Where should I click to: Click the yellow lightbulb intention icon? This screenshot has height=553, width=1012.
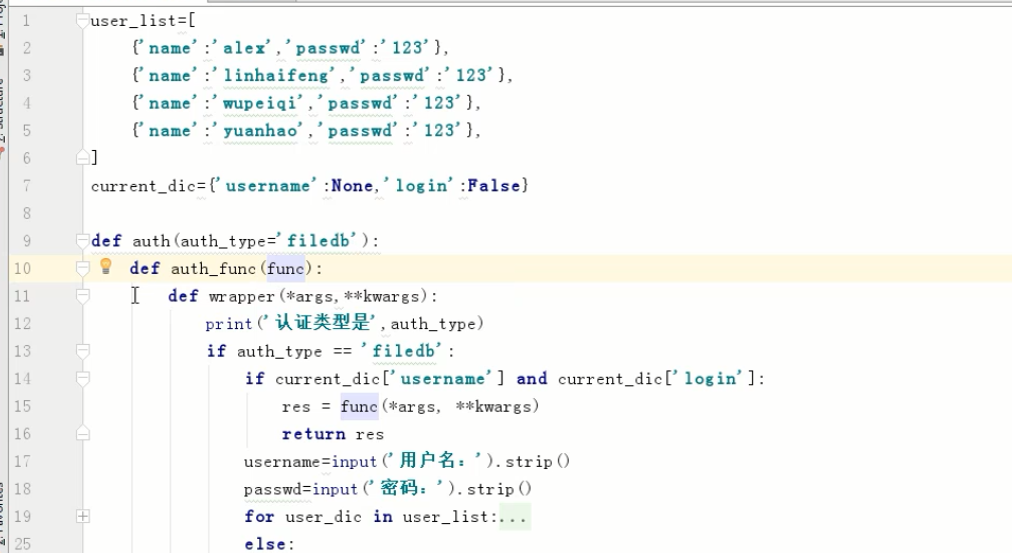[106, 266]
